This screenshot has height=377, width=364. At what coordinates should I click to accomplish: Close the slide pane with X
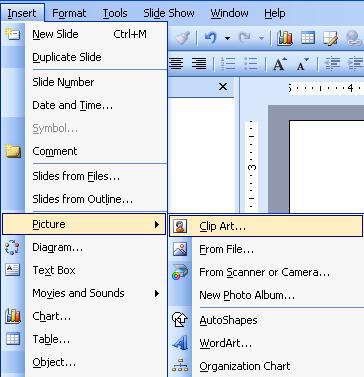[223, 87]
